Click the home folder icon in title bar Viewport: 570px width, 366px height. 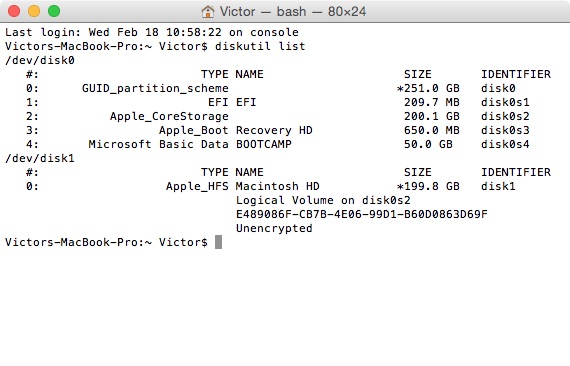[208, 12]
